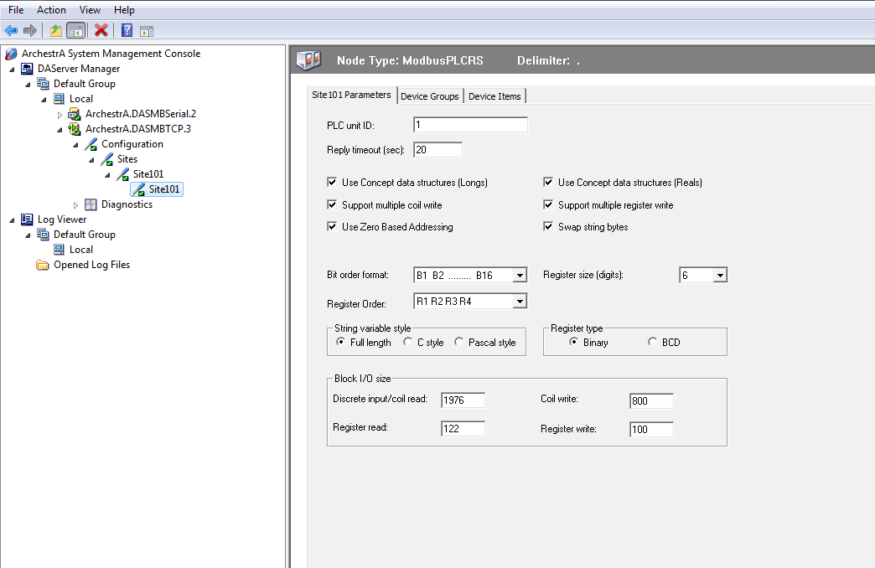Click the Diagnostics node icon

click(90, 204)
